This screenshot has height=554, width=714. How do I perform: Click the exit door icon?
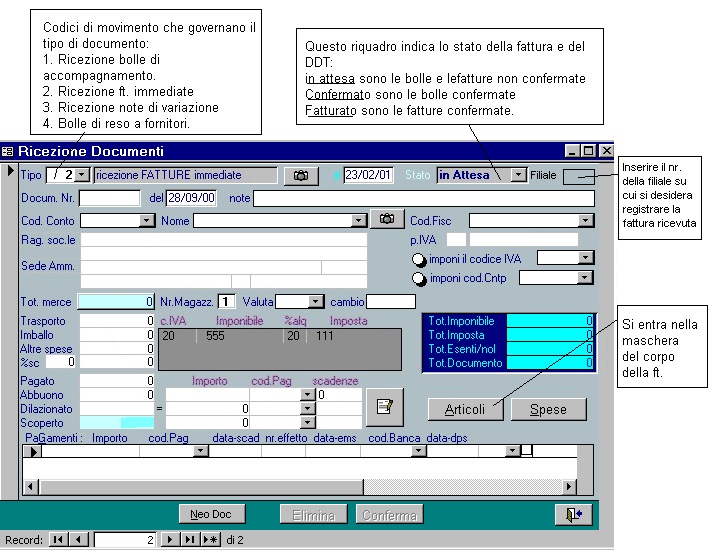(573, 514)
